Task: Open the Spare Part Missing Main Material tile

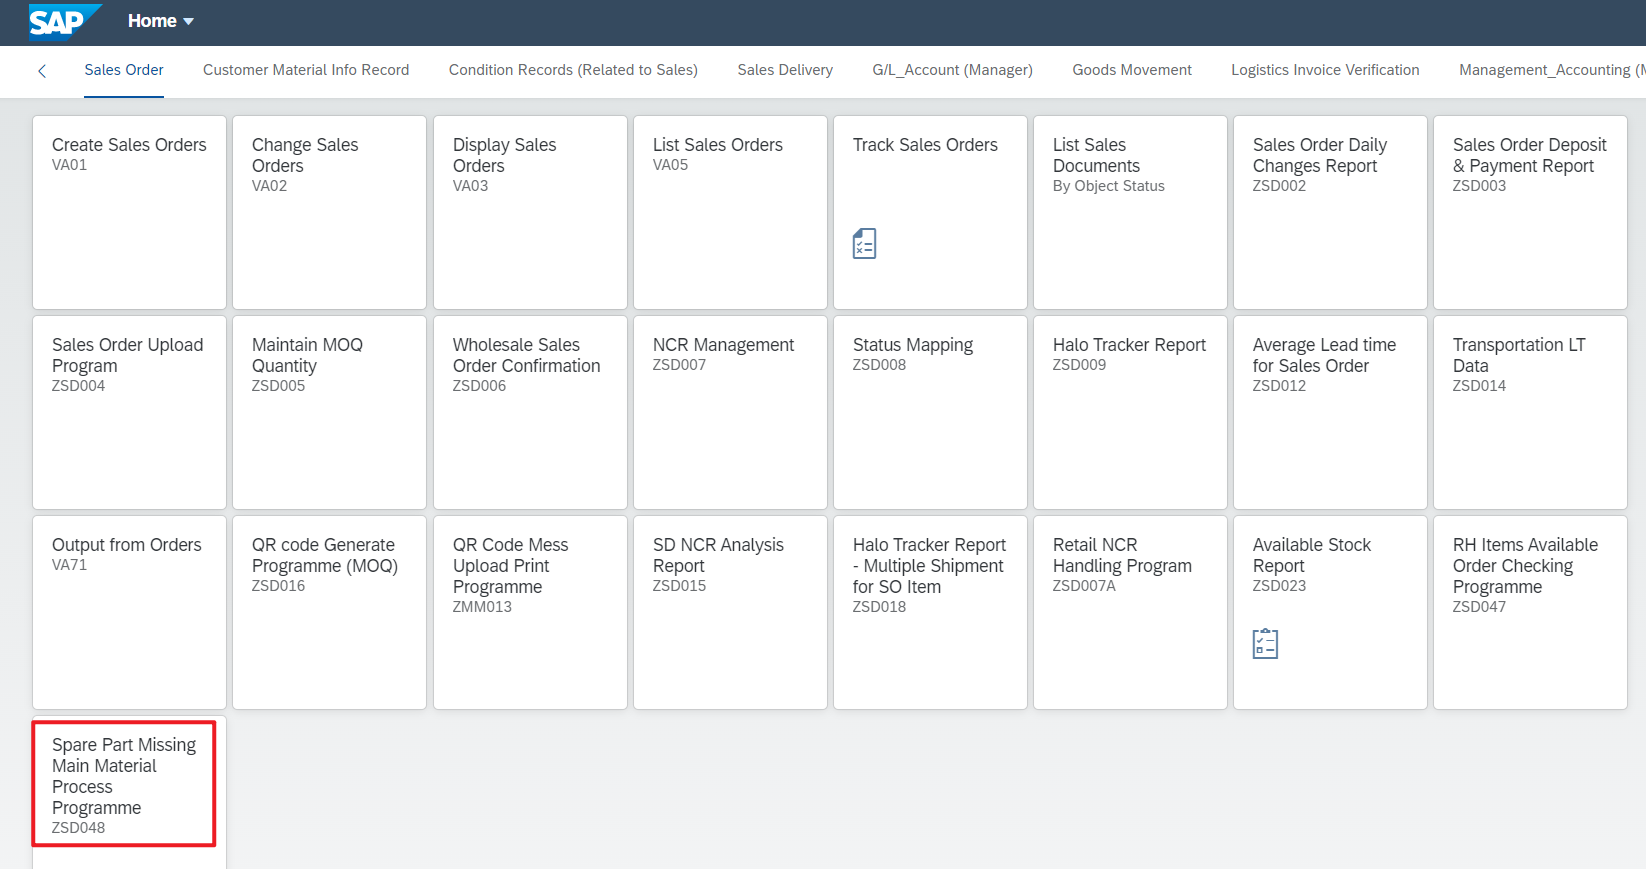Action: click(x=124, y=785)
